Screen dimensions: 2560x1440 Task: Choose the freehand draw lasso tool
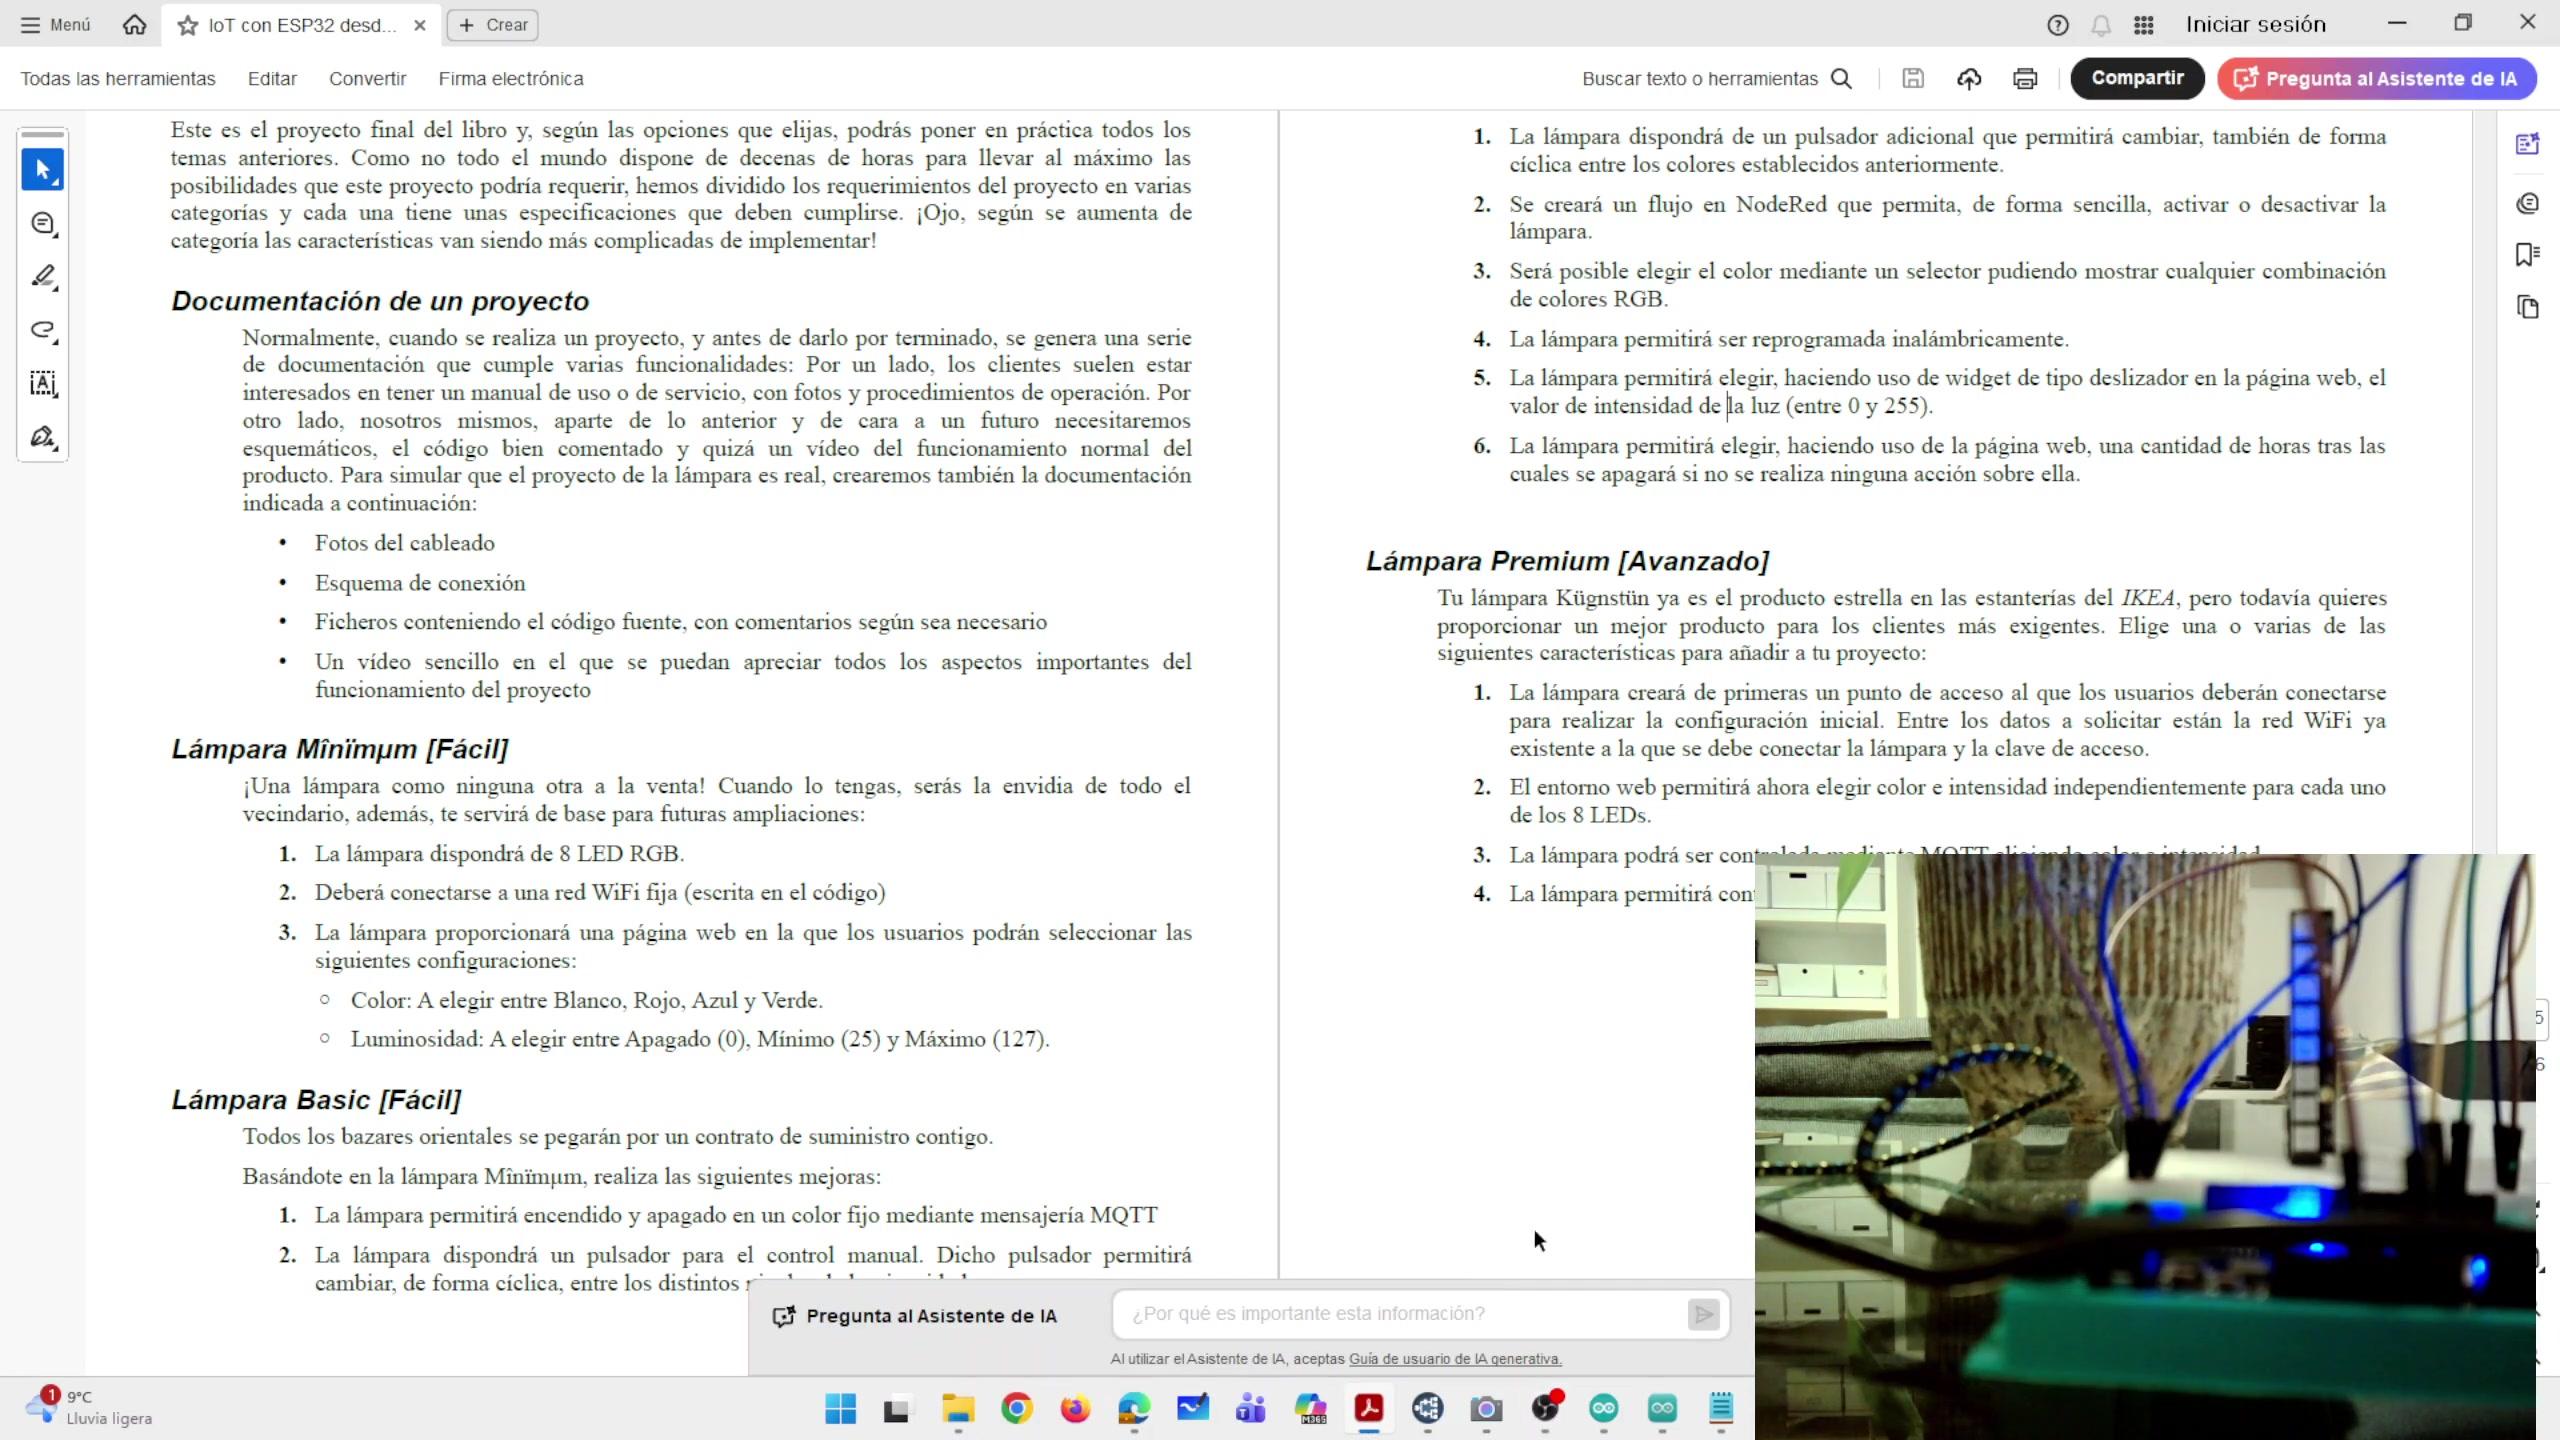tap(42, 330)
